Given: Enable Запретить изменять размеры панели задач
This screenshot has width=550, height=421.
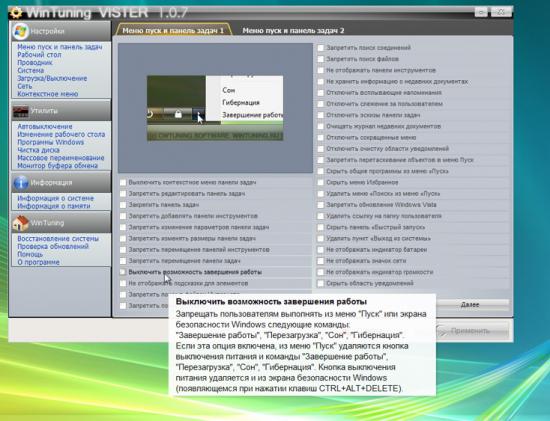Looking at the screenshot, I should [123, 239].
